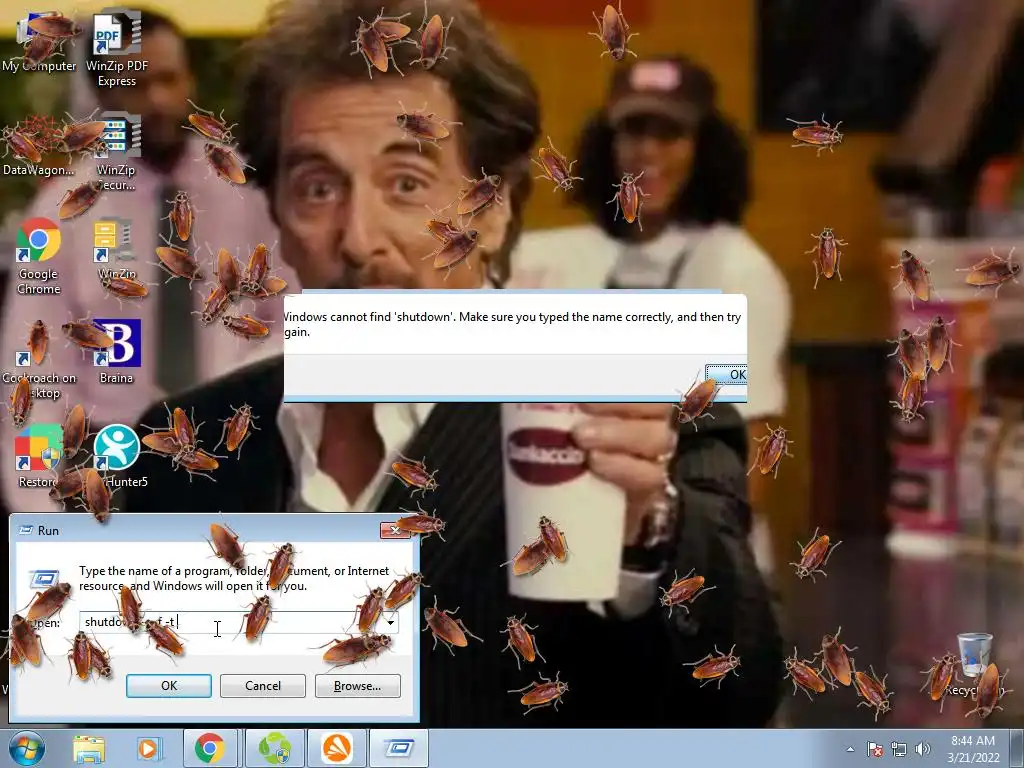The width and height of the screenshot is (1024, 768).
Task: Open the WinZip desktop shortcut icon
Action: point(116,250)
